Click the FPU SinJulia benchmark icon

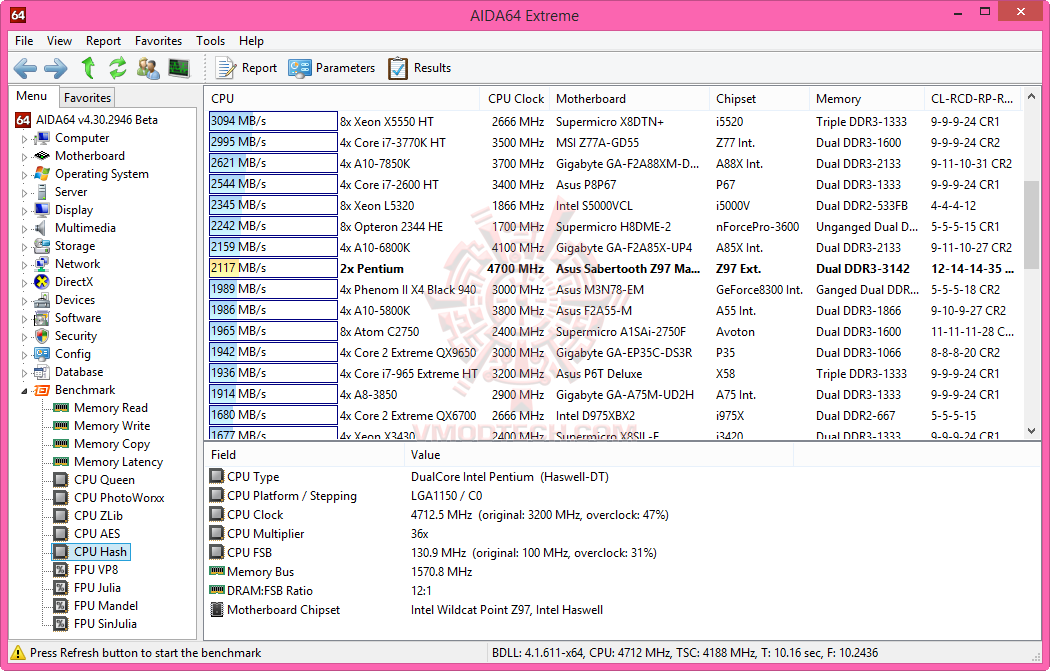(61, 624)
